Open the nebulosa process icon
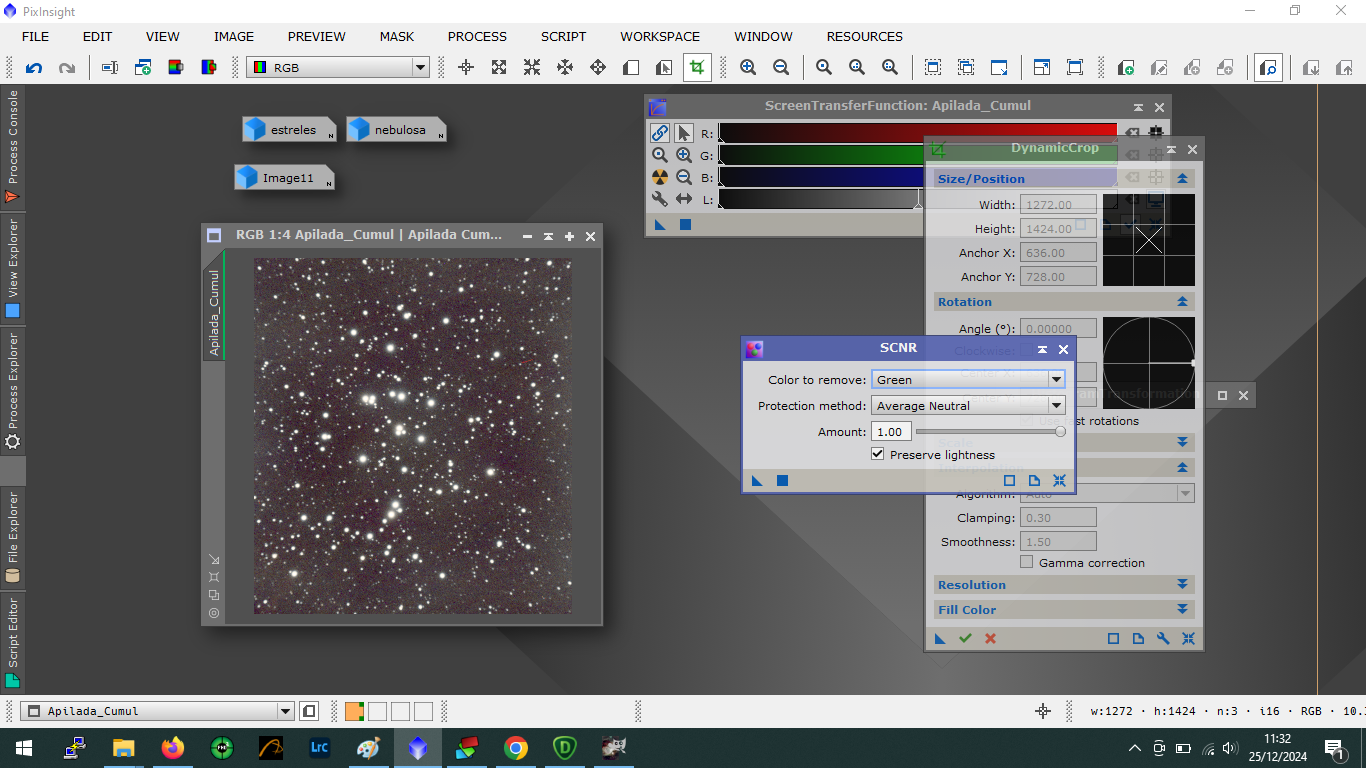This screenshot has width=1366, height=768. (397, 130)
